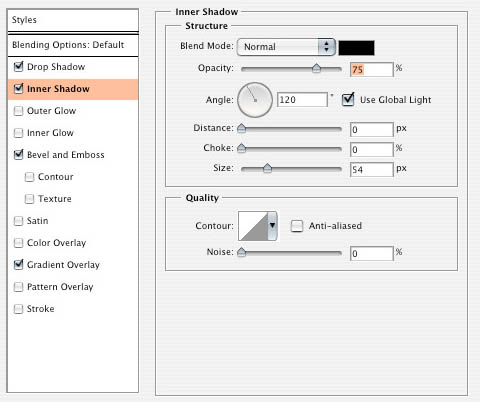Click the black shadow color swatch

[x=356, y=48]
